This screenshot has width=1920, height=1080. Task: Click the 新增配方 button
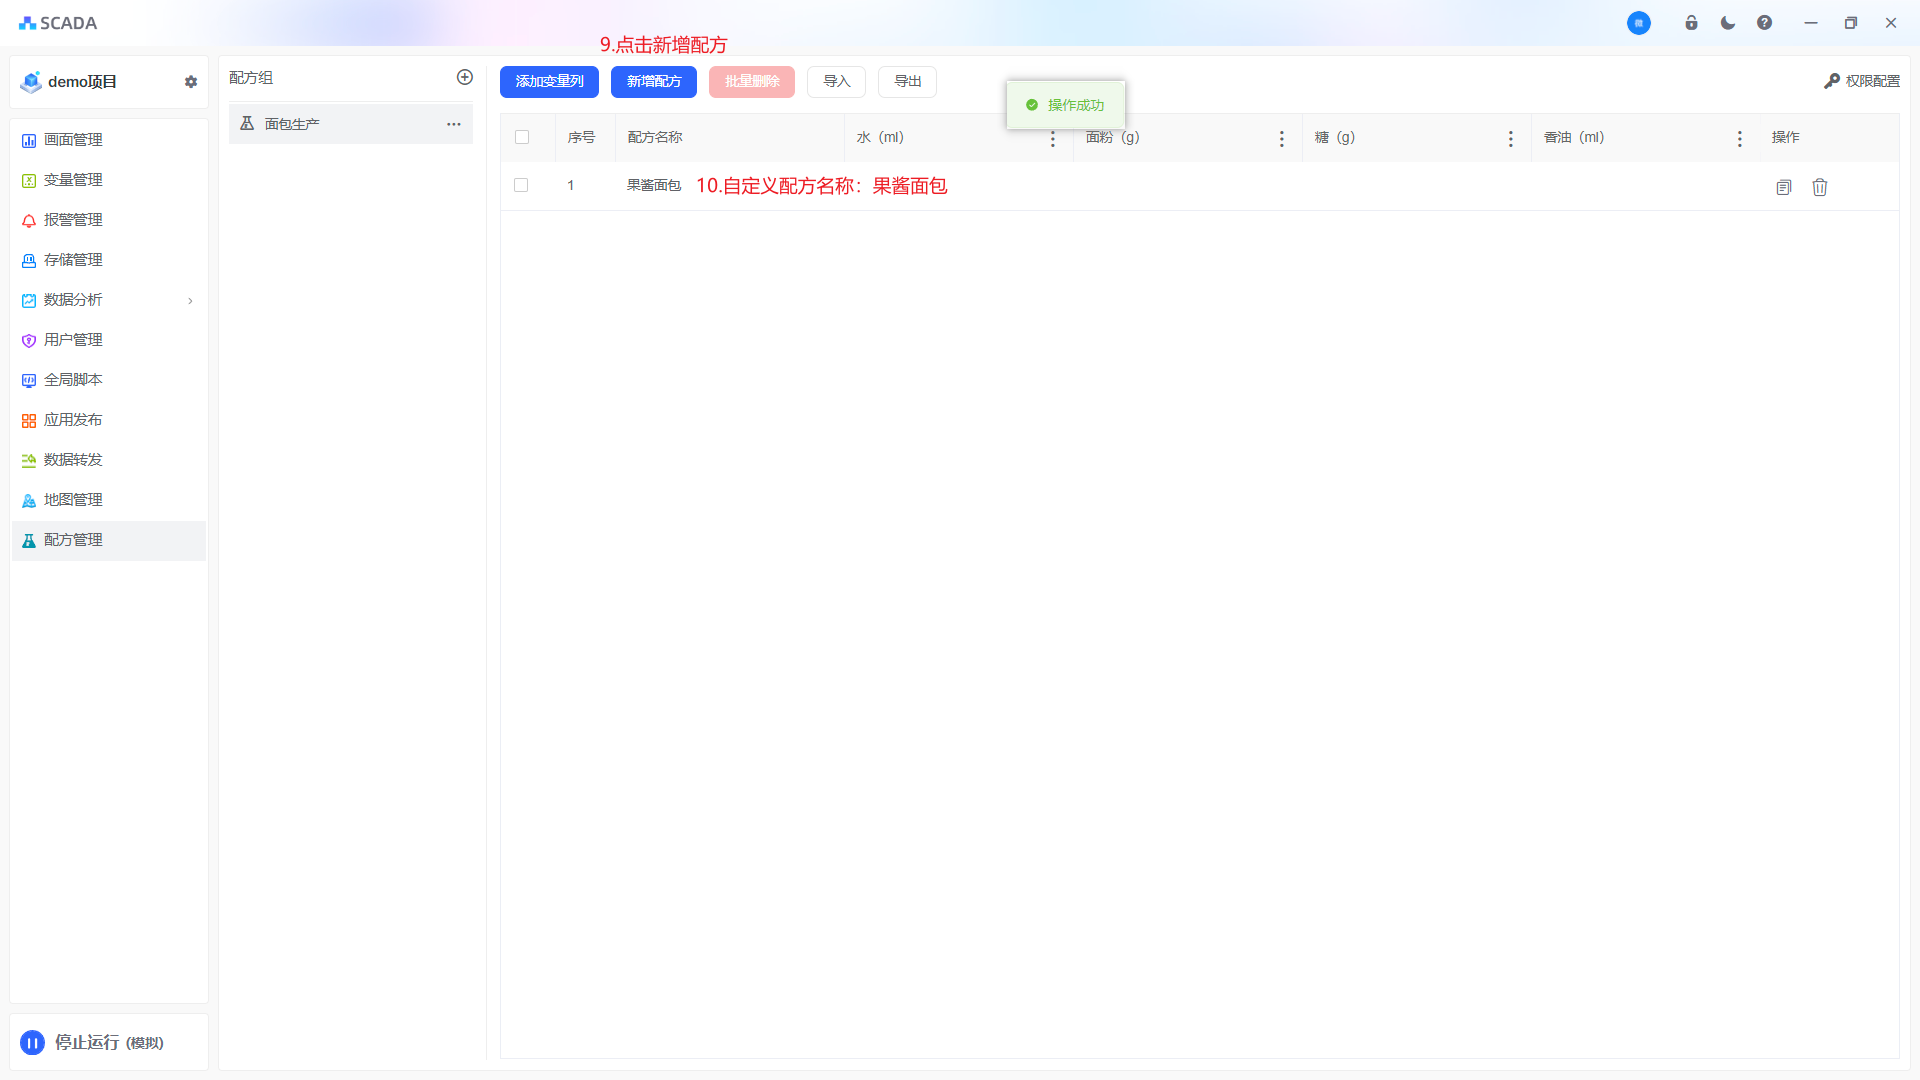654,82
